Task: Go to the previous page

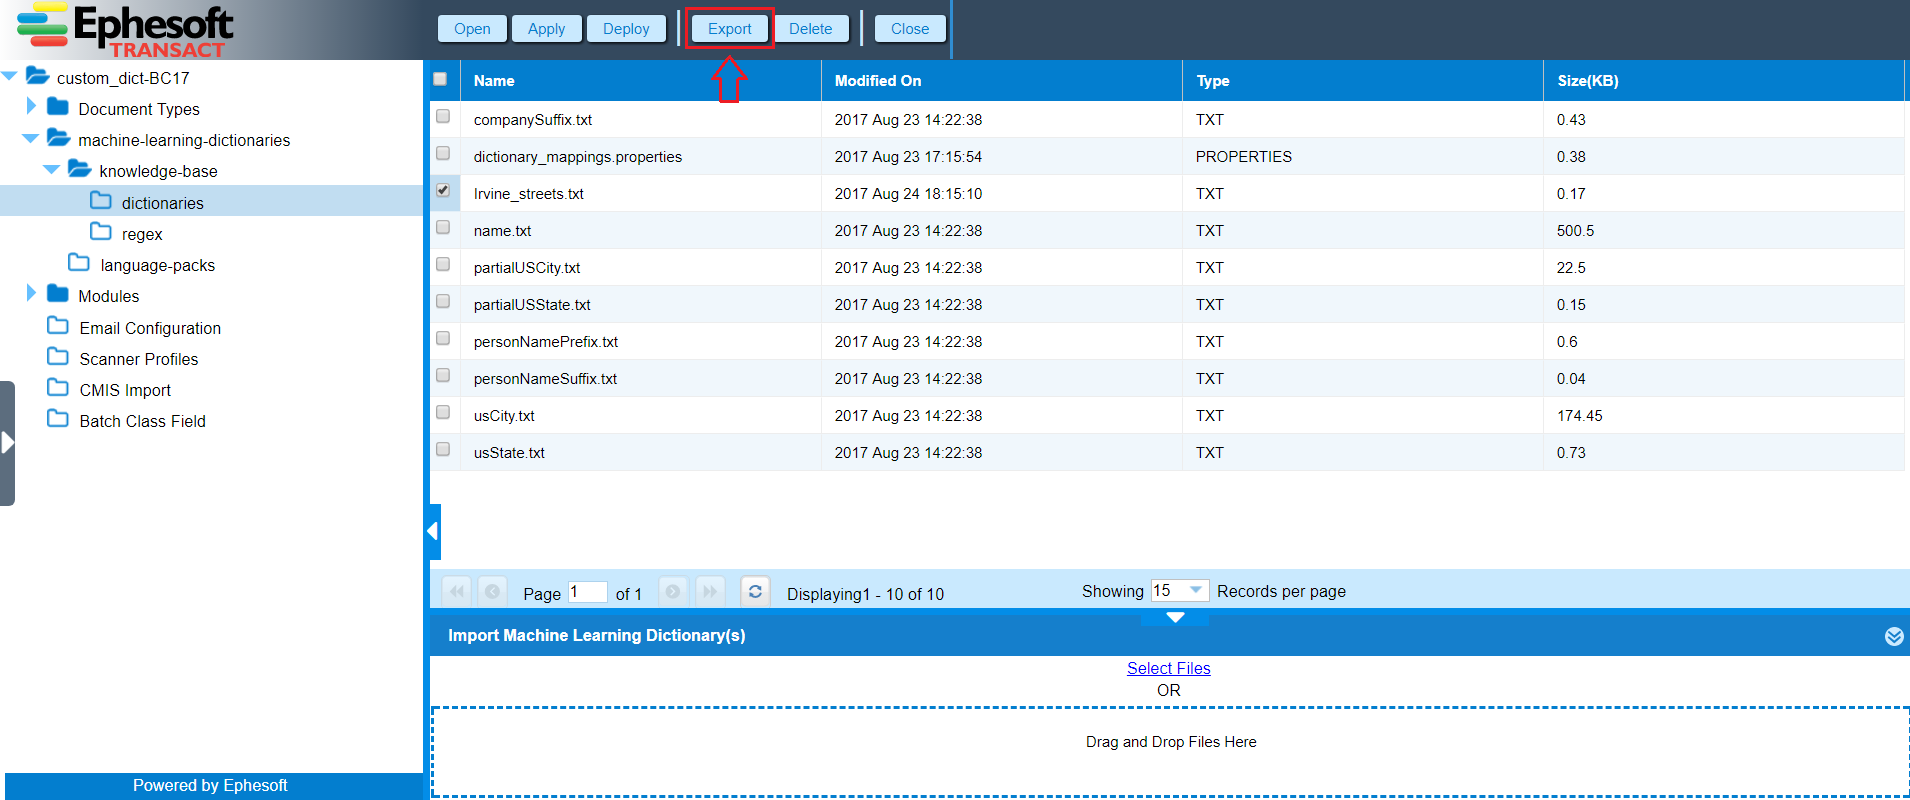Action: coord(492,591)
